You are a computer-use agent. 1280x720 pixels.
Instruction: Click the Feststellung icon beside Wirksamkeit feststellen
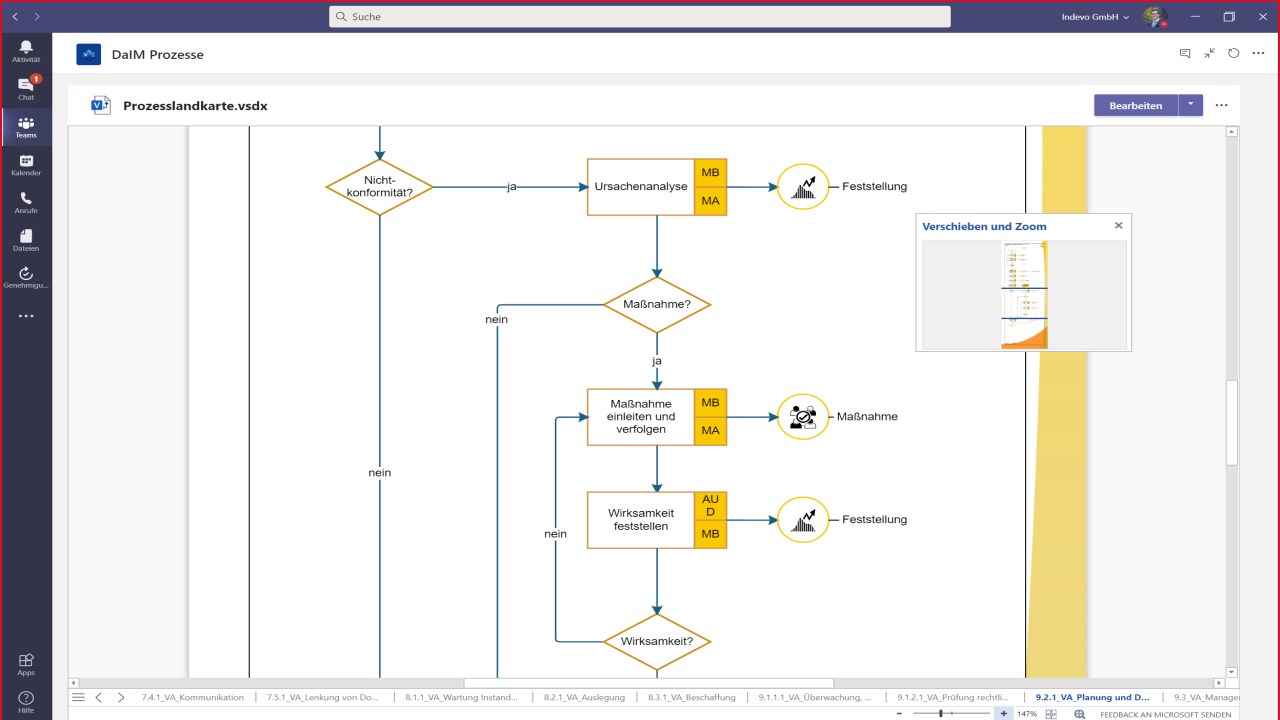point(803,520)
